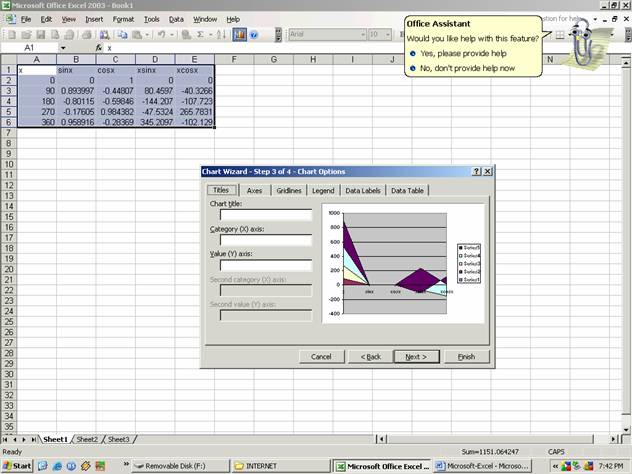Click the chart preview thumbnail in wizard
This screenshot has height=474, width=632.
point(403,263)
